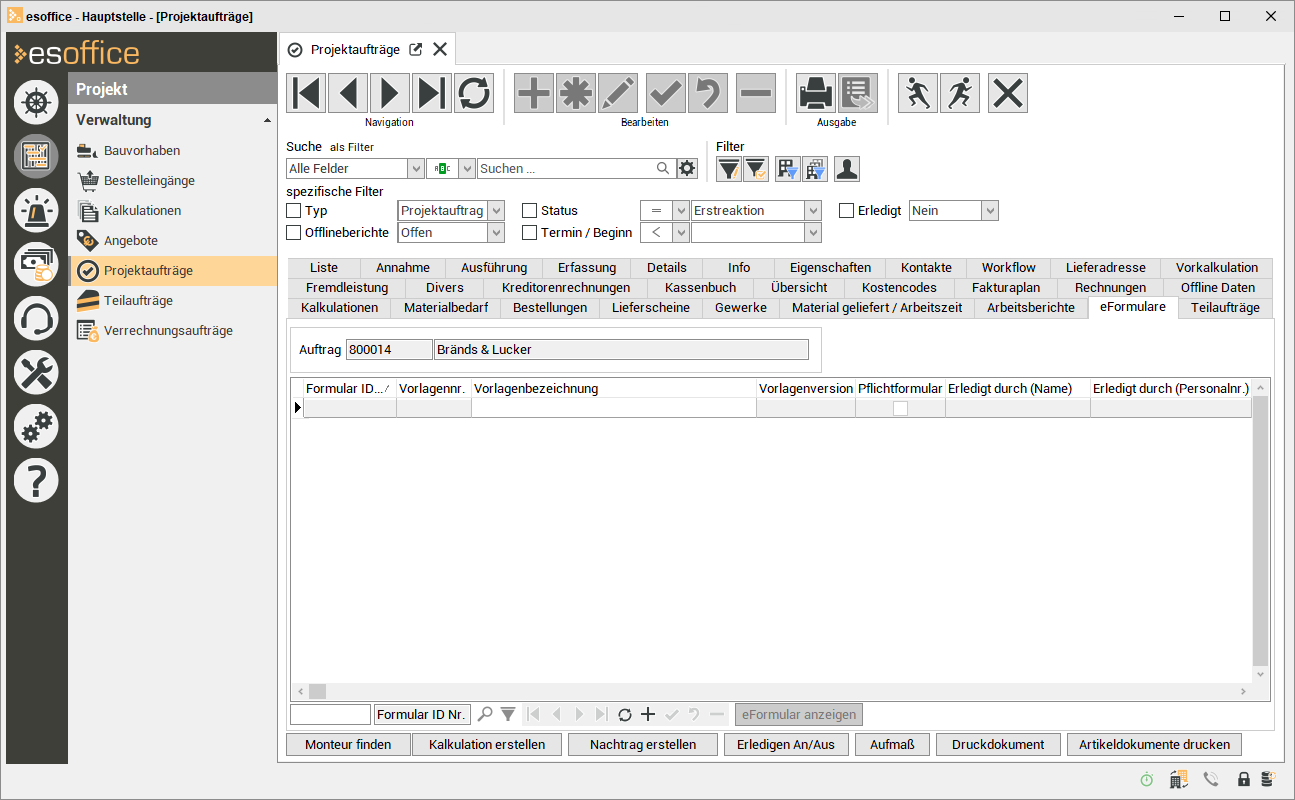The height and width of the screenshot is (800, 1295).
Task: Open search settings gear icon
Action: click(687, 168)
